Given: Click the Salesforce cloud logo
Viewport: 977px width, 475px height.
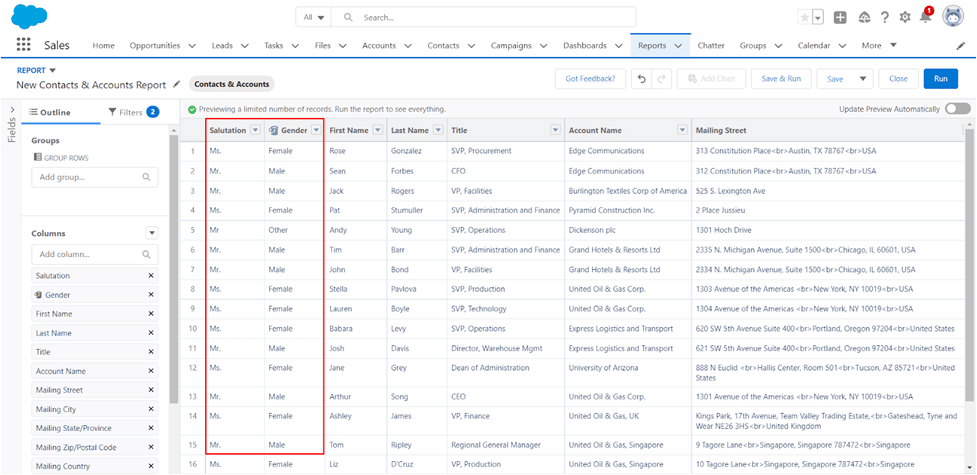Looking at the screenshot, I should pos(29,15).
